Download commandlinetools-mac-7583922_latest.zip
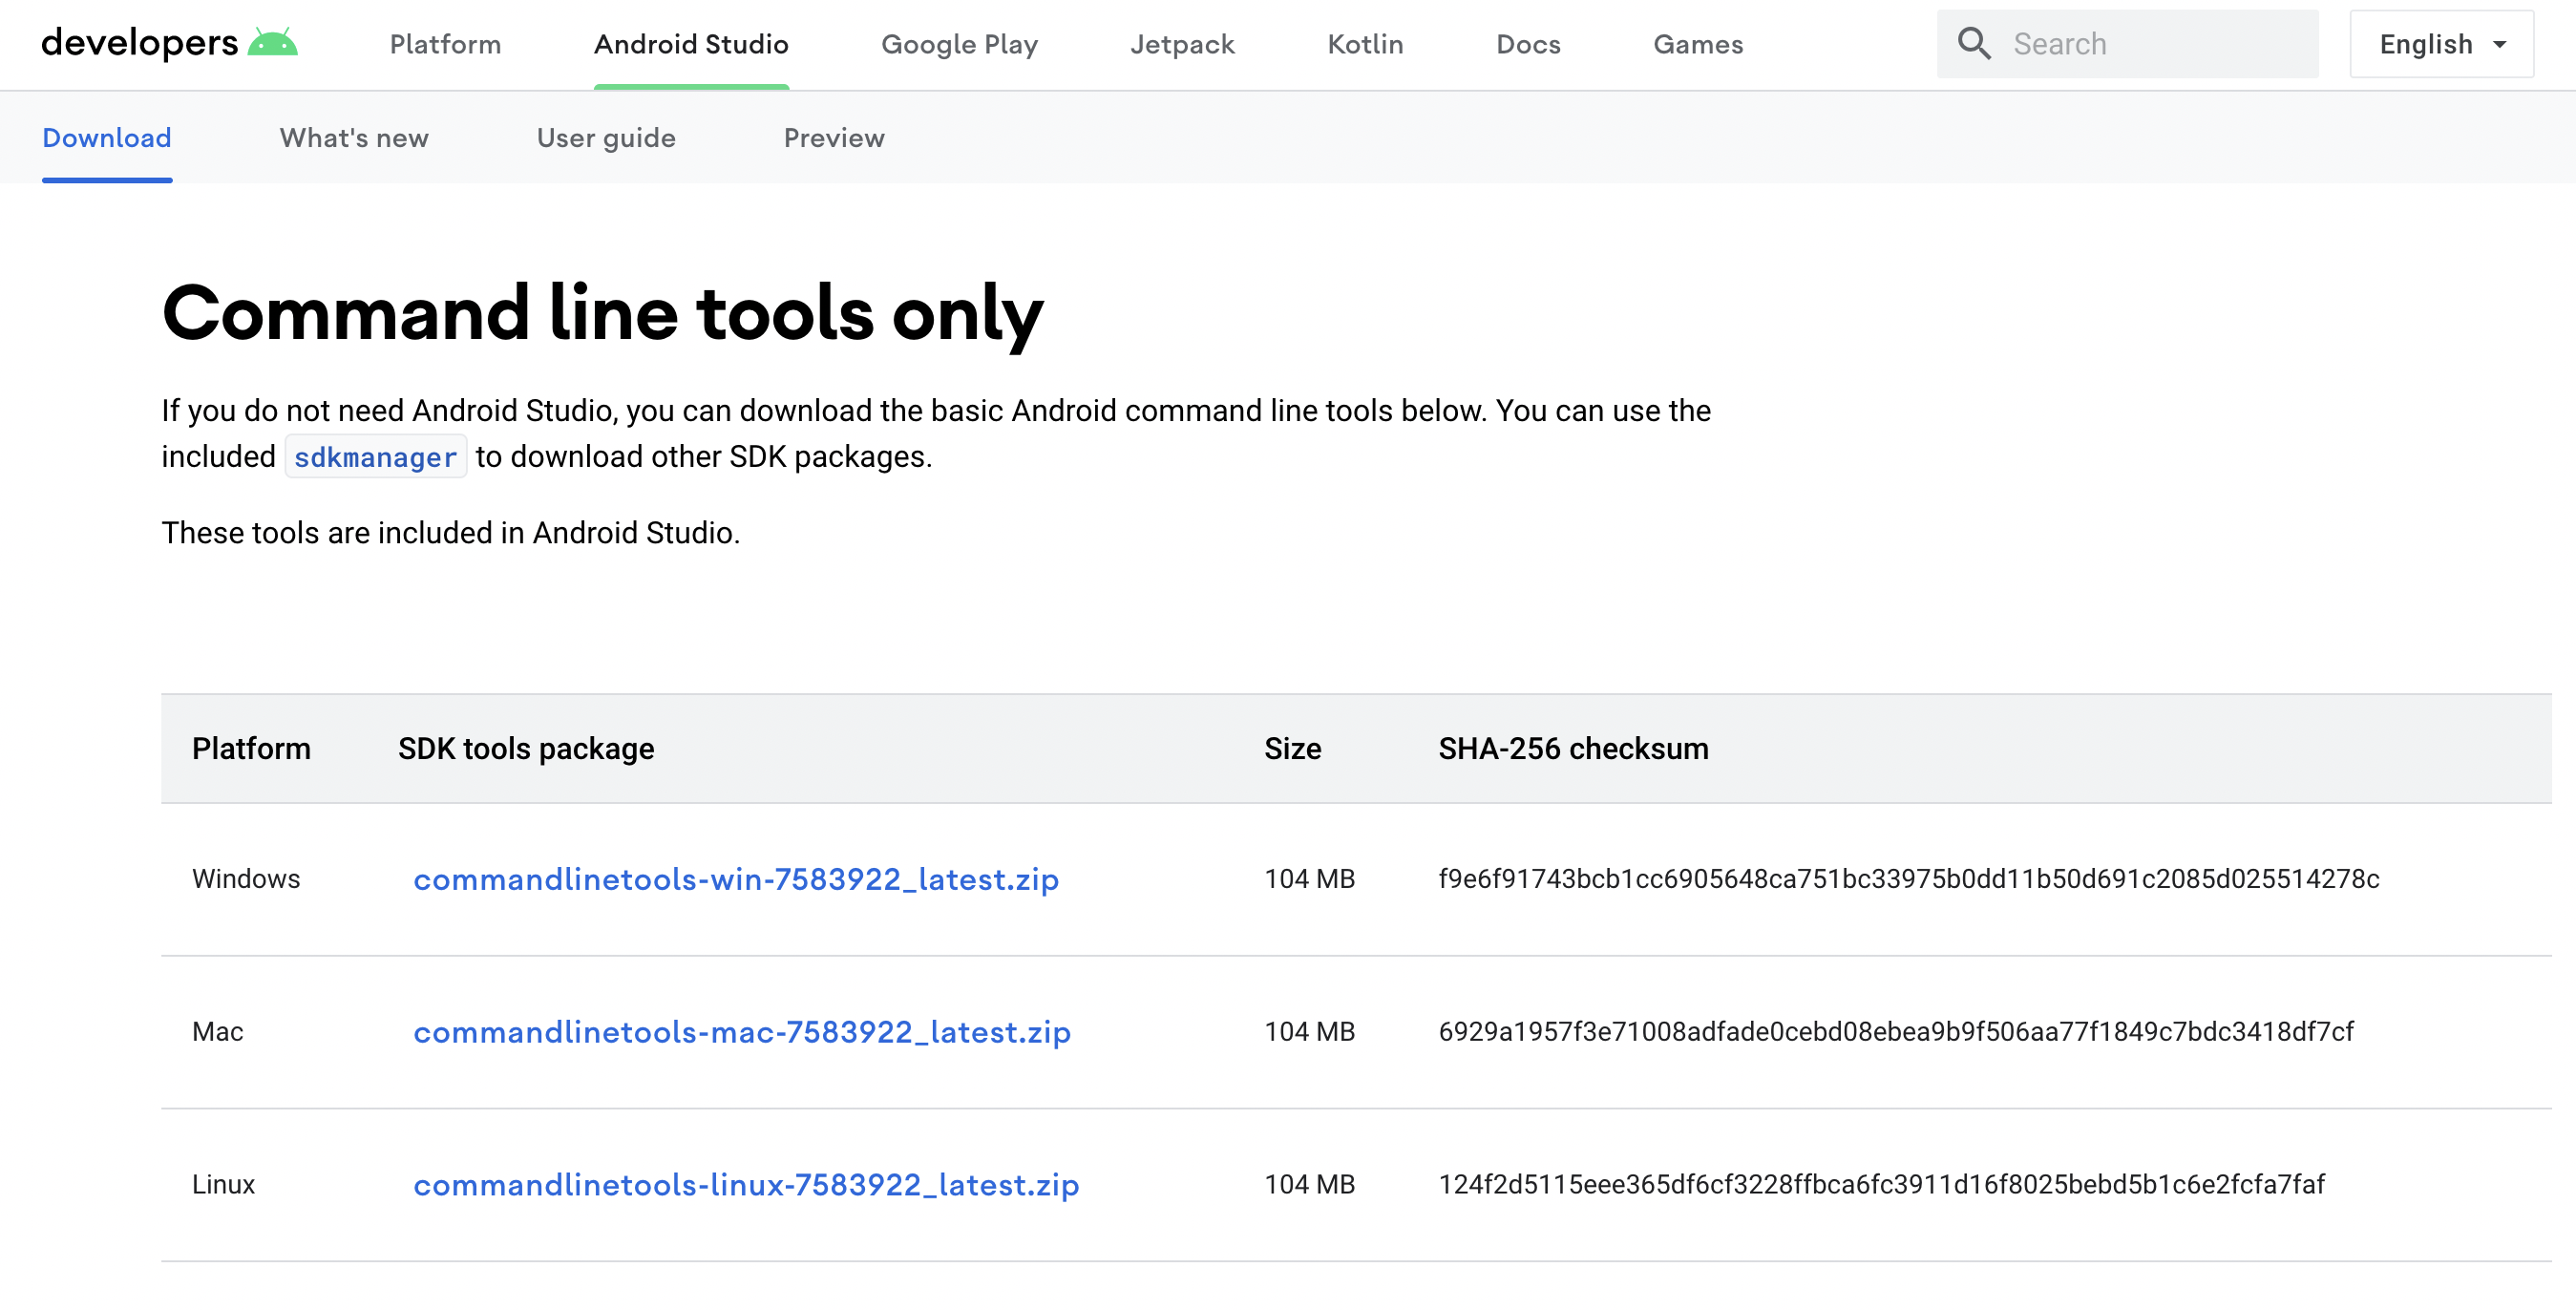Screen dimensions: 2576x1310 click(x=742, y=1032)
